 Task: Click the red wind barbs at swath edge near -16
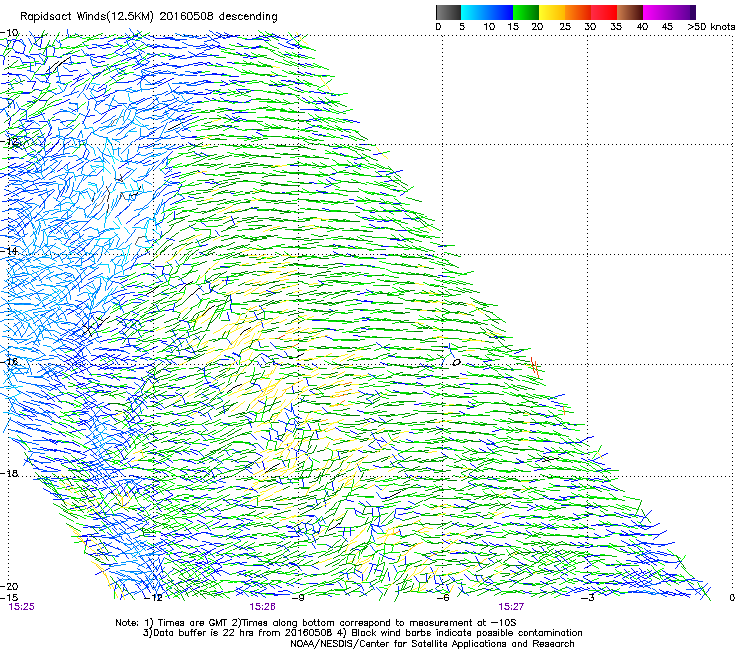pyautogui.click(x=535, y=367)
